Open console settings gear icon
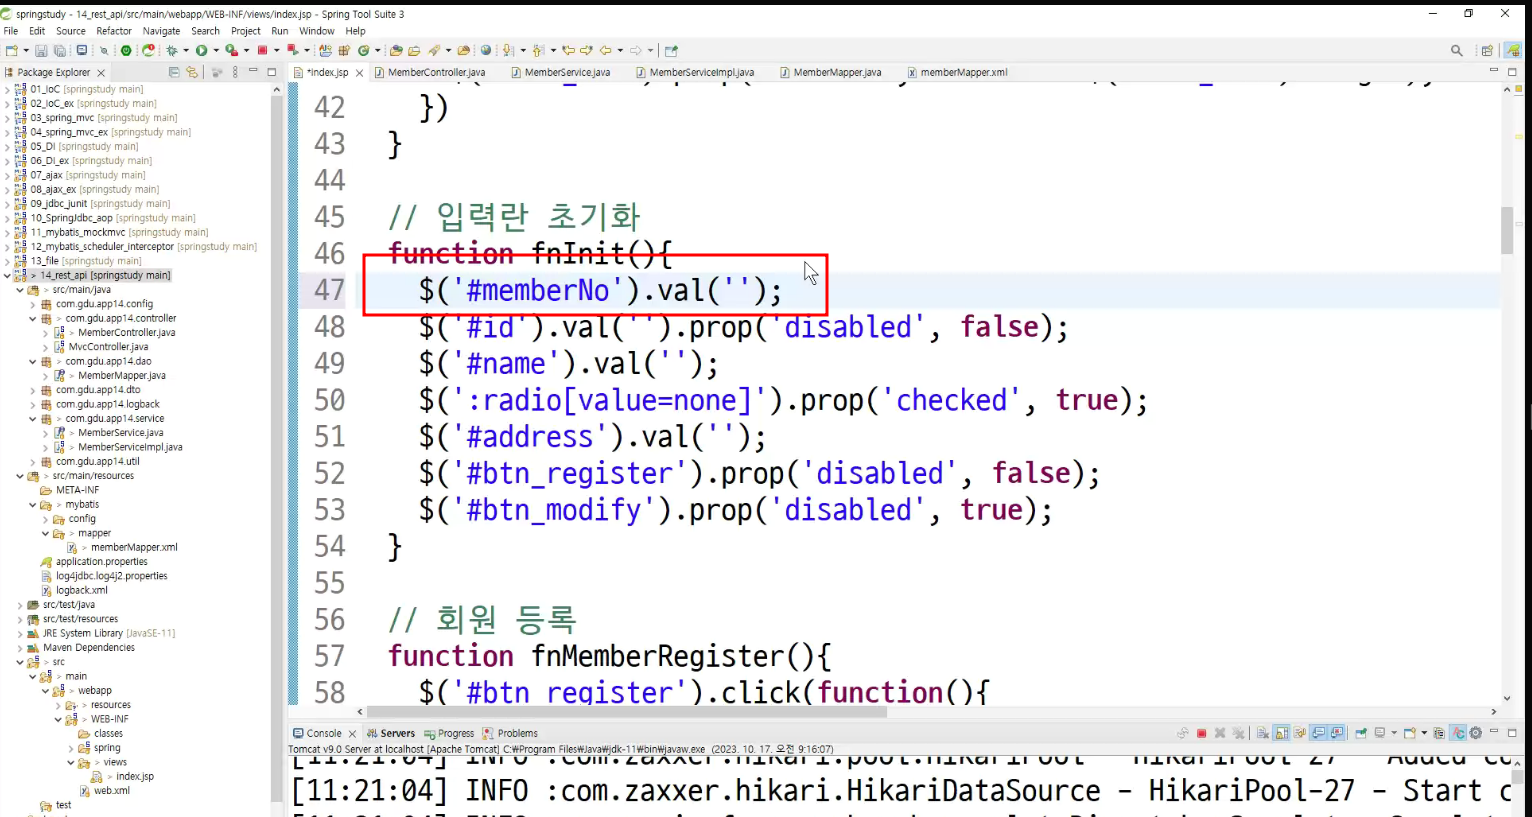This screenshot has height=817, width=1532. pyautogui.click(x=1475, y=733)
